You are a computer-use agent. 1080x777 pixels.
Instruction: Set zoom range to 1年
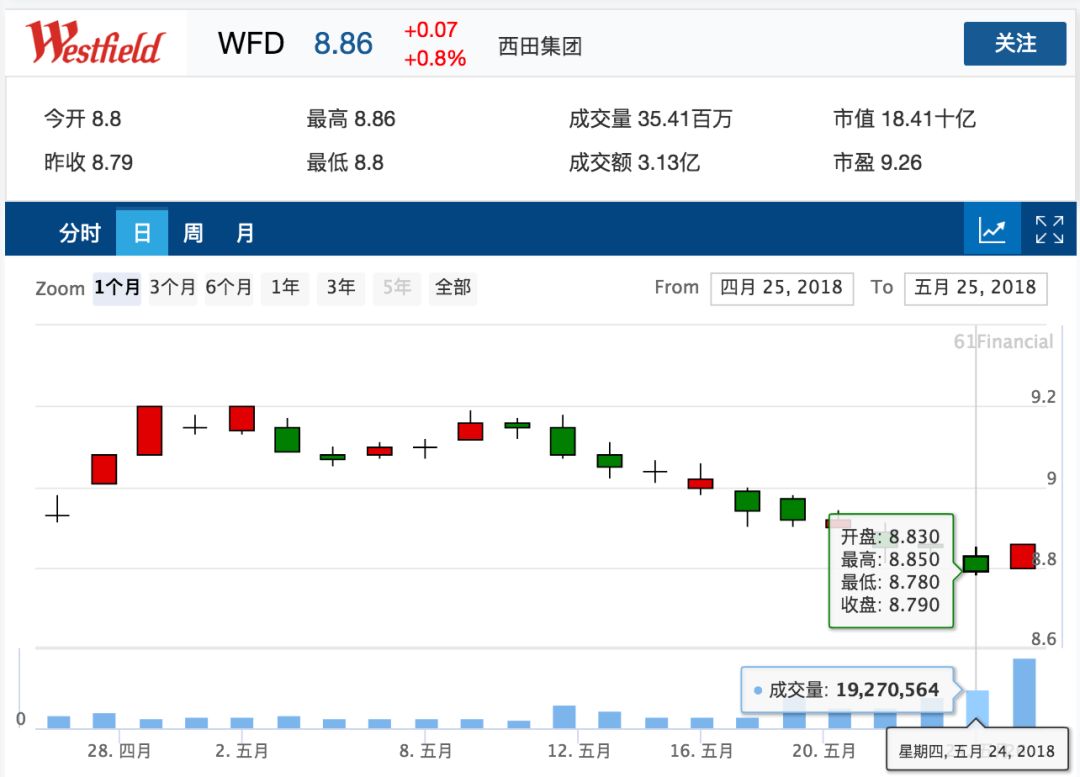(285, 287)
